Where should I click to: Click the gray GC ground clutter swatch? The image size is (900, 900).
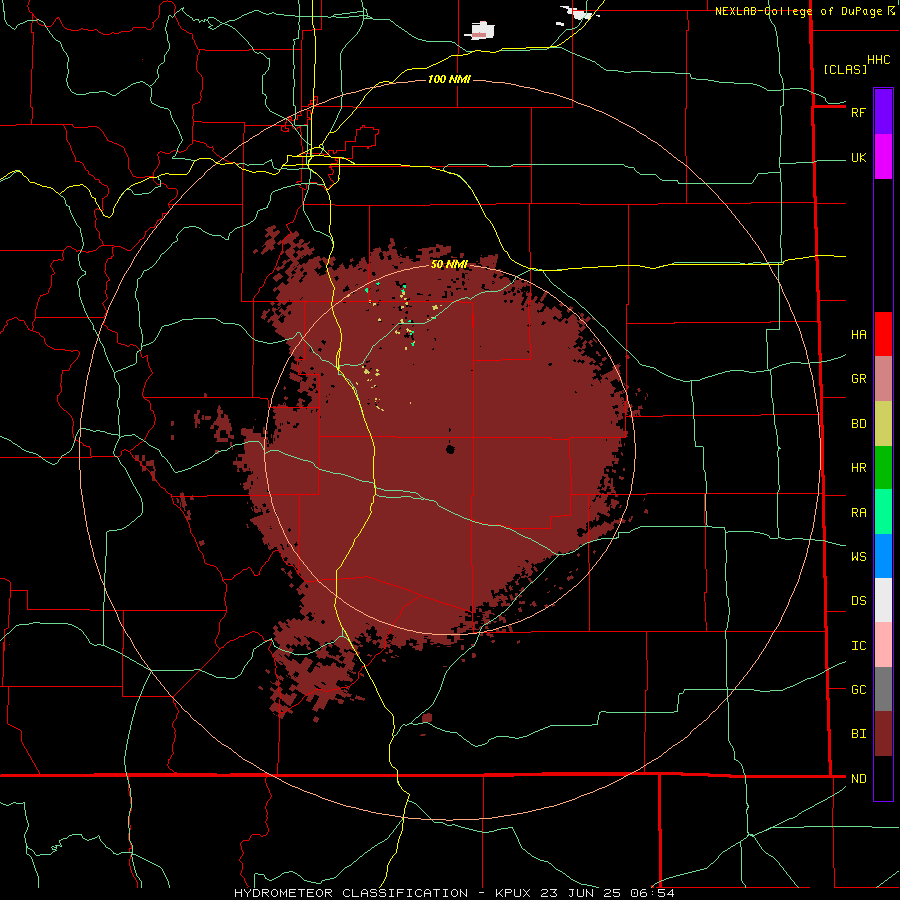coord(883,689)
